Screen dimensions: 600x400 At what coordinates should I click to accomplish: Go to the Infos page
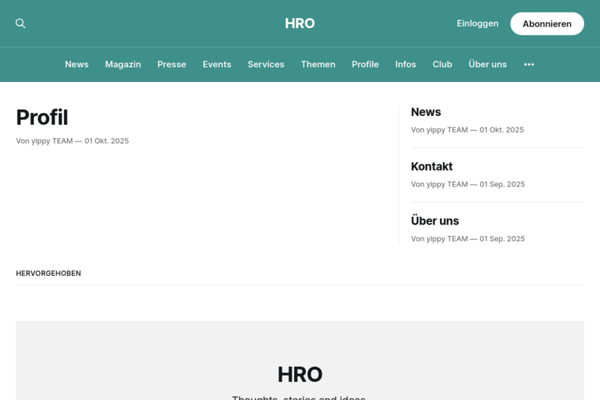click(x=405, y=64)
